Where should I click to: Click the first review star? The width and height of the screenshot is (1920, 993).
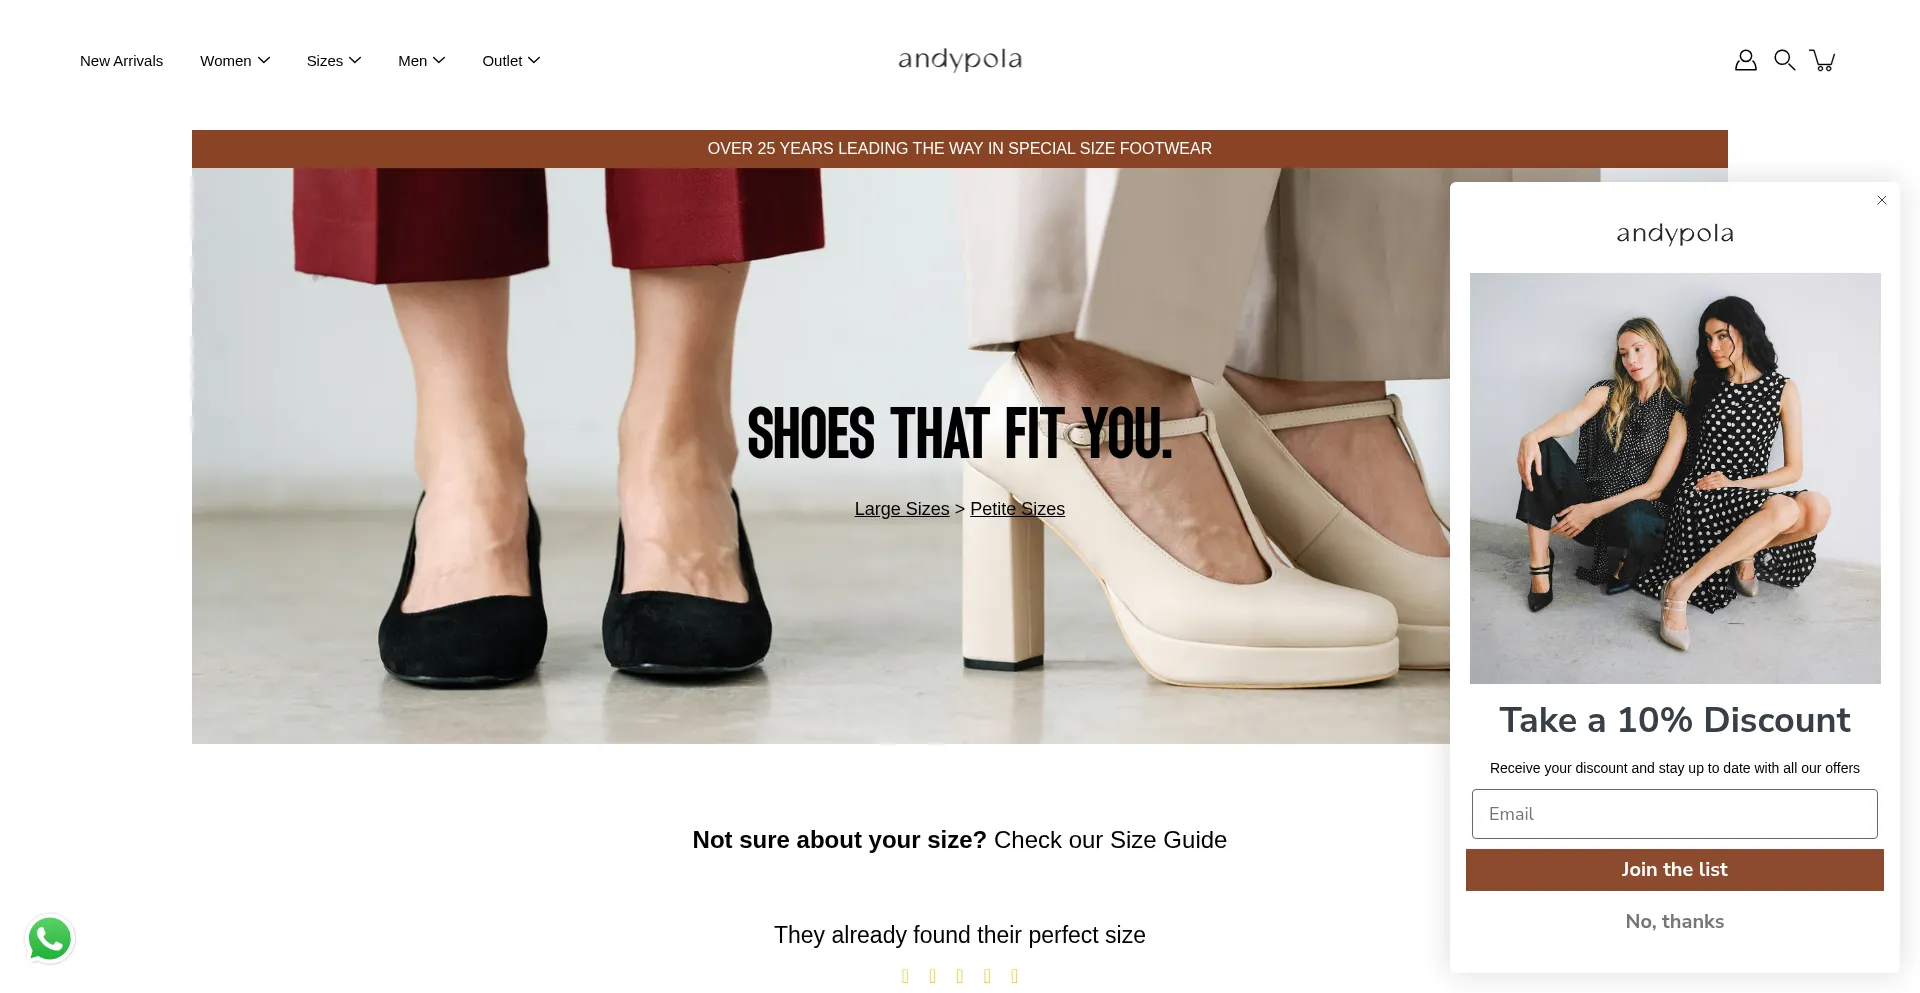click(905, 976)
